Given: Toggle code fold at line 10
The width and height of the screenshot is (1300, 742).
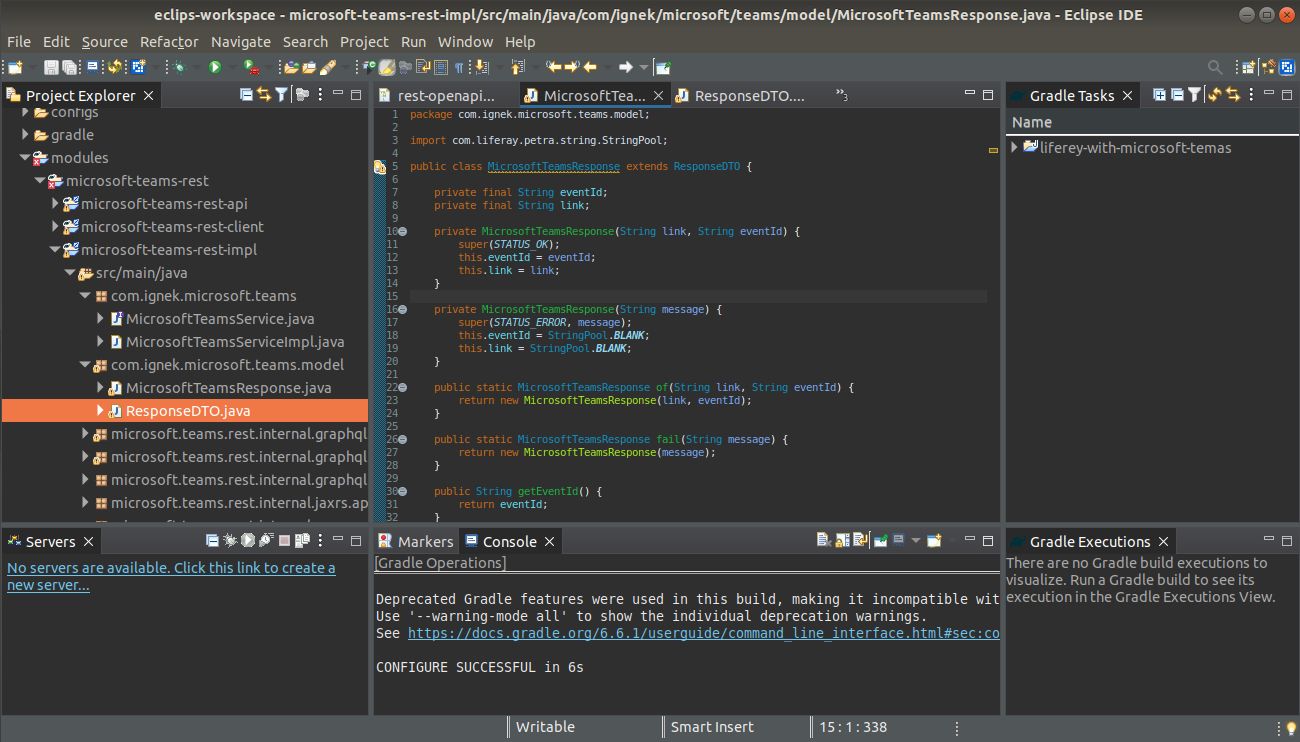Looking at the screenshot, I should 403,231.
